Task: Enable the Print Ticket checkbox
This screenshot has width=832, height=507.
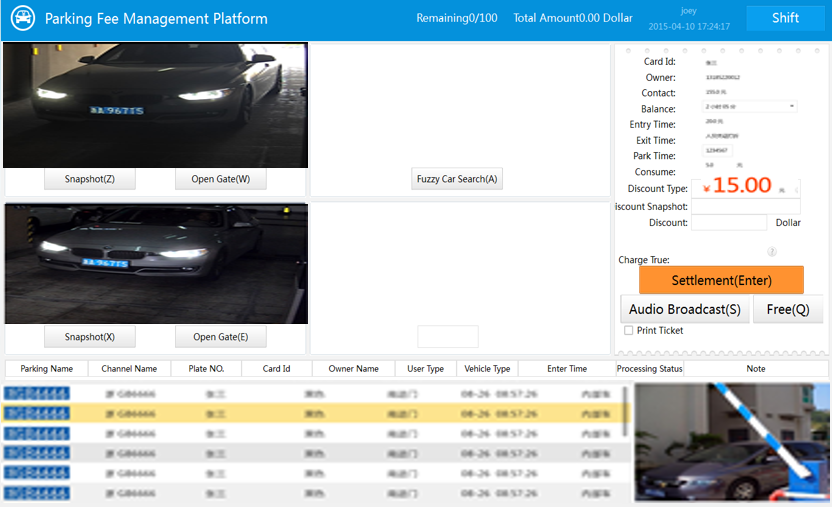Action: pyautogui.click(x=629, y=331)
